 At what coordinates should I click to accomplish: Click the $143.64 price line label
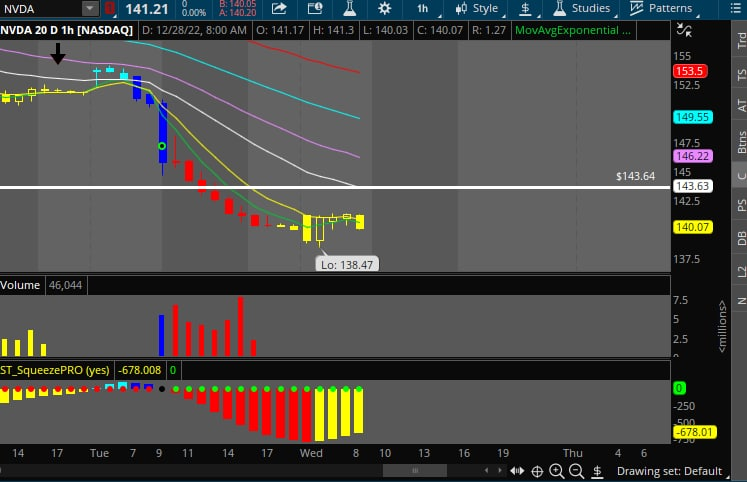pyautogui.click(x=635, y=176)
